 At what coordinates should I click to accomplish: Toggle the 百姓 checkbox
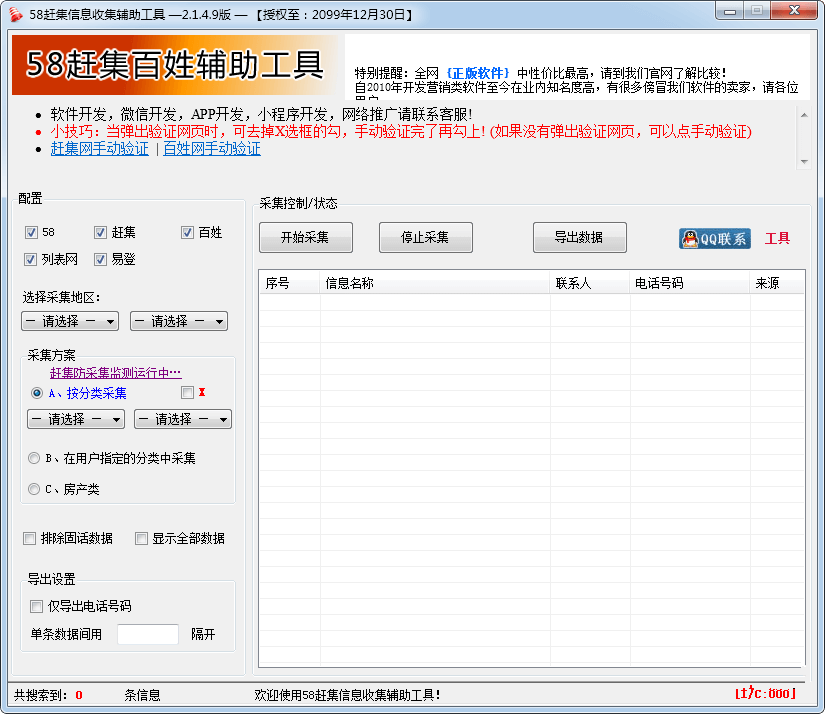(x=187, y=233)
